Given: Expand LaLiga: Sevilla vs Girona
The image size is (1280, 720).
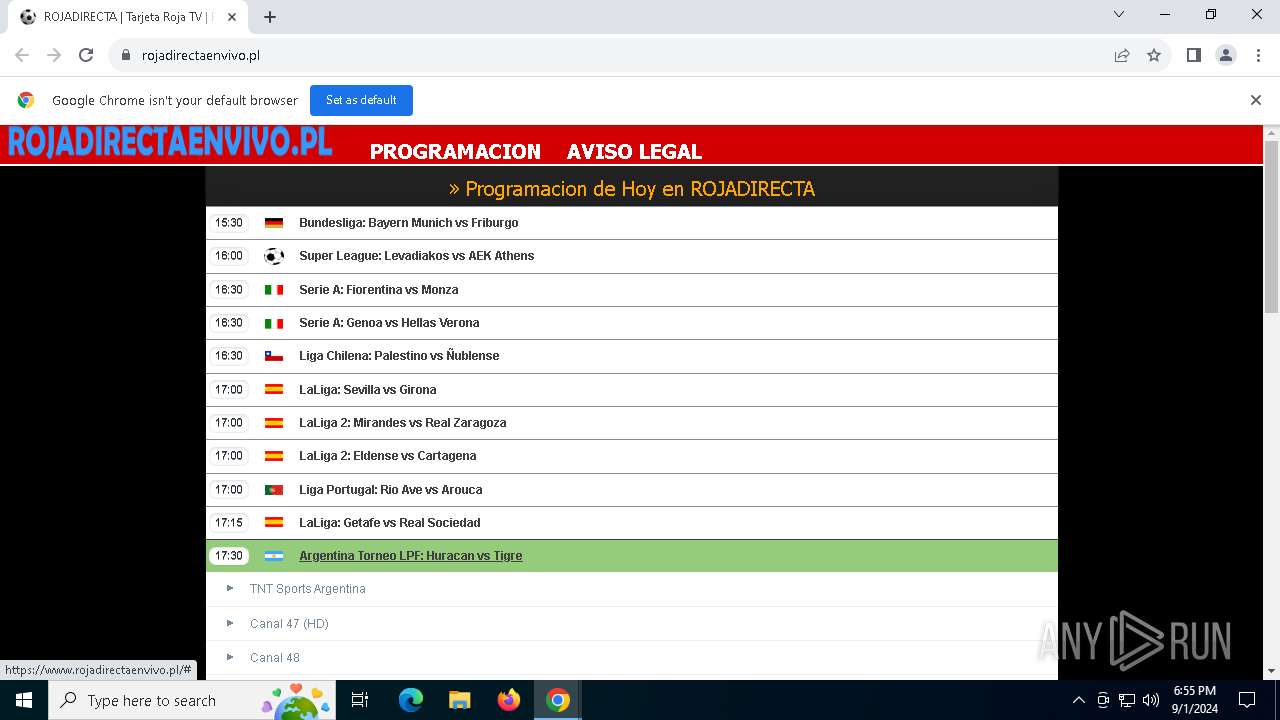Looking at the screenshot, I should tap(367, 390).
